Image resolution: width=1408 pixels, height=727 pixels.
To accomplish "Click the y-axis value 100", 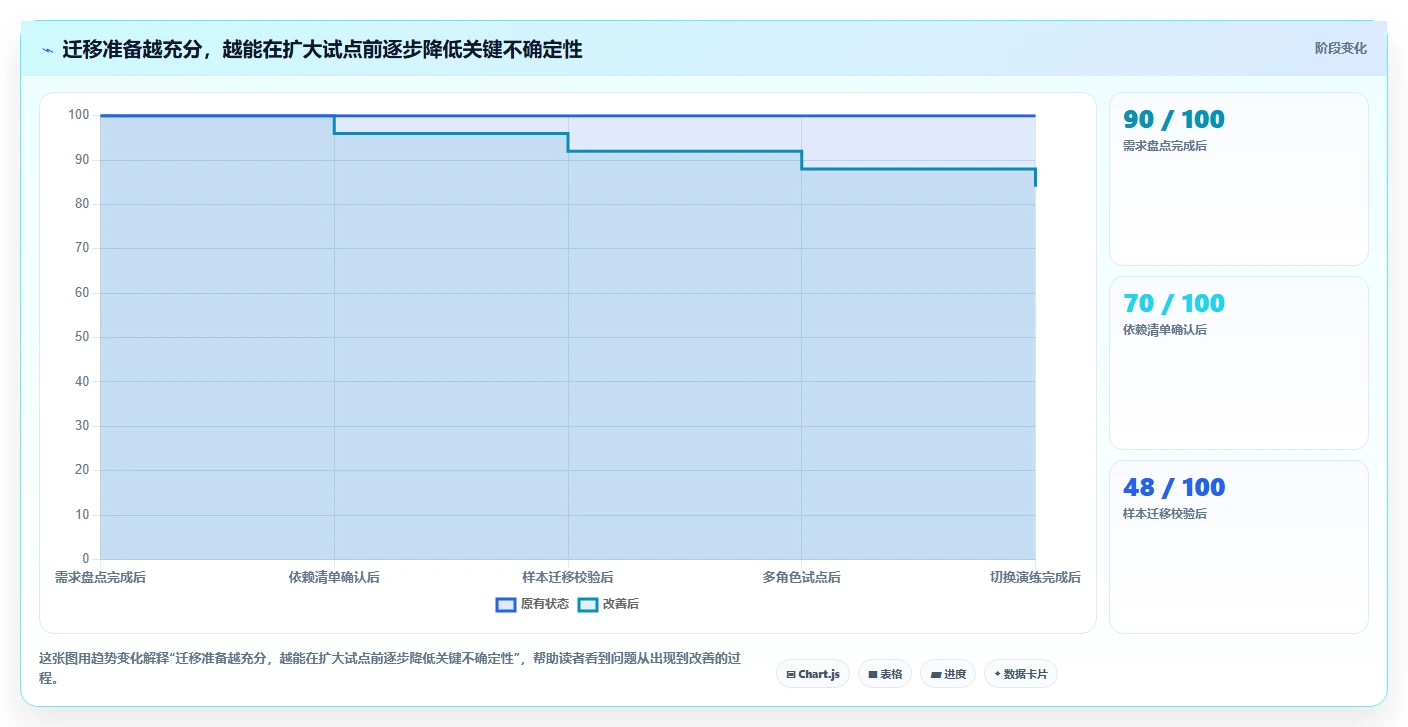I will 79,115.
